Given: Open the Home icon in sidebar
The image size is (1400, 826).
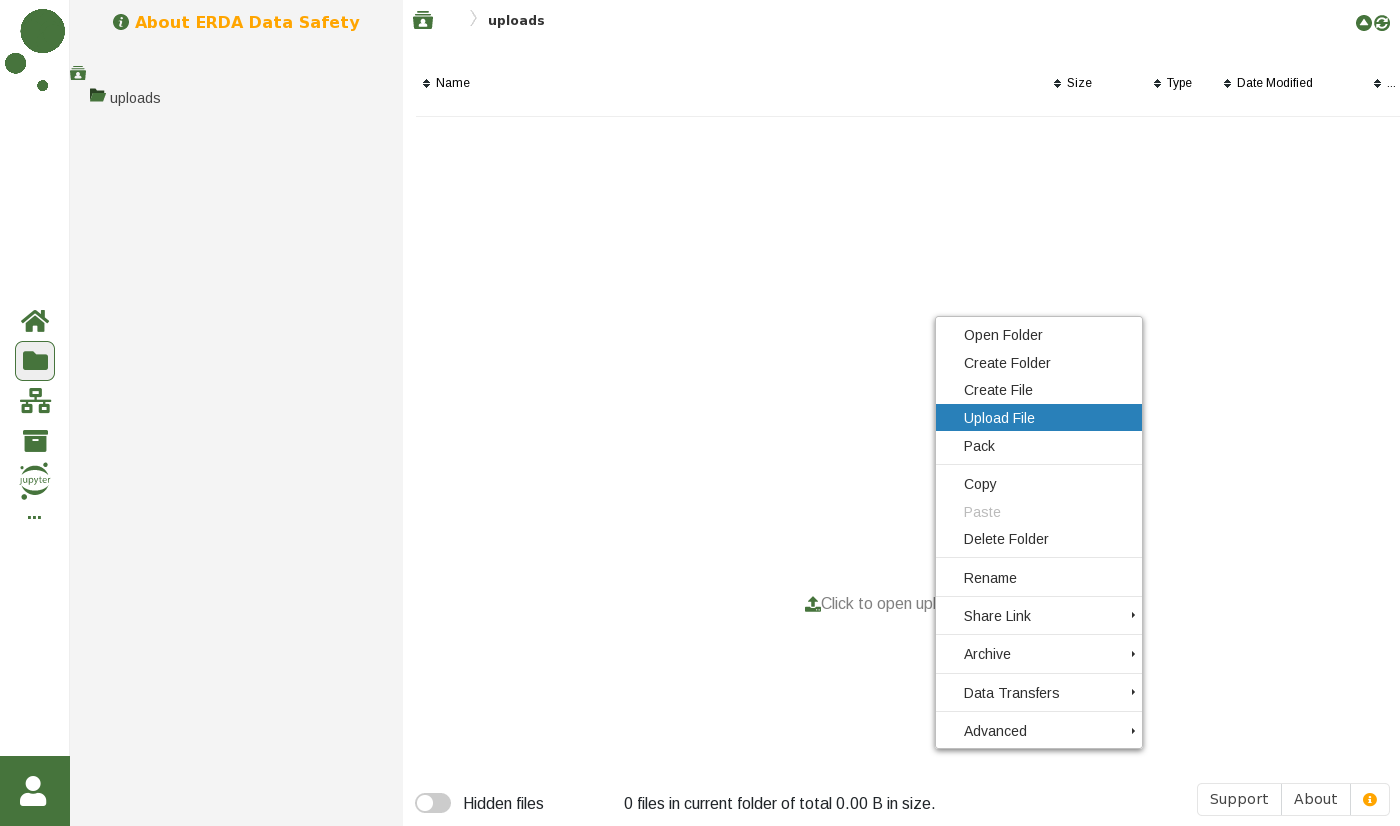Looking at the screenshot, I should (x=35, y=321).
